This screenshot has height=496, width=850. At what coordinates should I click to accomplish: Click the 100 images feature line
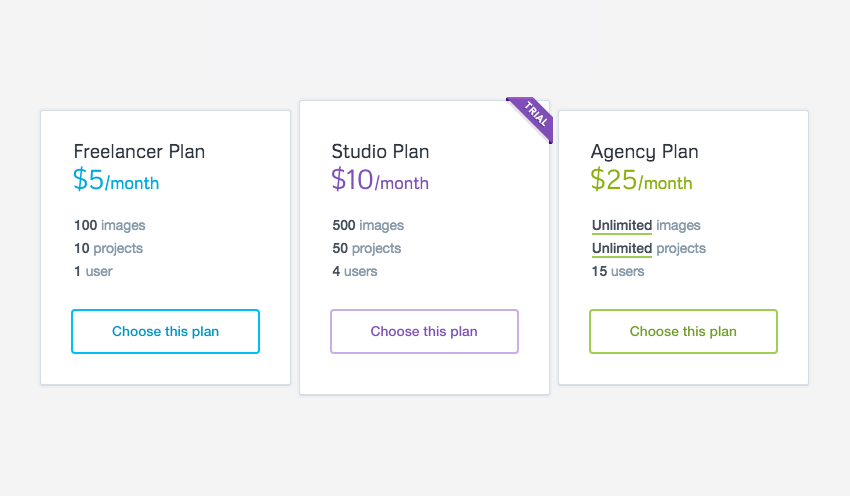(110, 226)
